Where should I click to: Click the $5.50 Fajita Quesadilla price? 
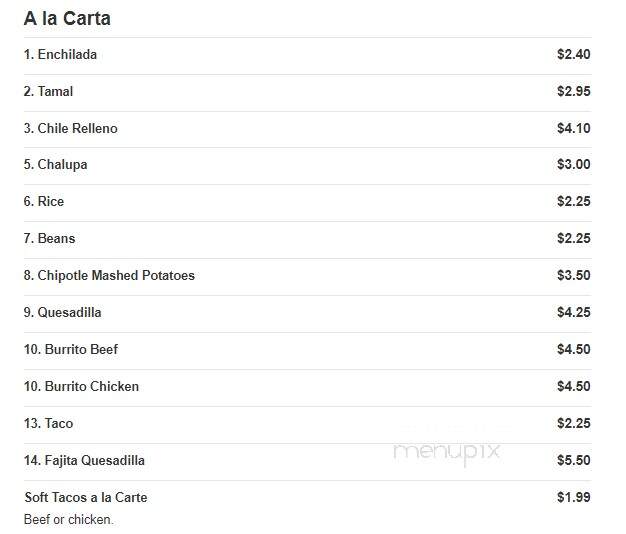coord(574,460)
